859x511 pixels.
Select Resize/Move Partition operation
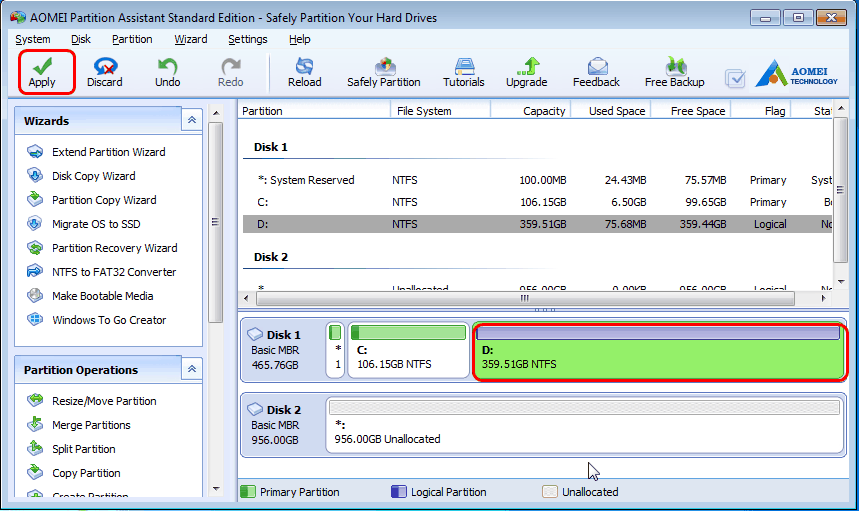[104, 401]
